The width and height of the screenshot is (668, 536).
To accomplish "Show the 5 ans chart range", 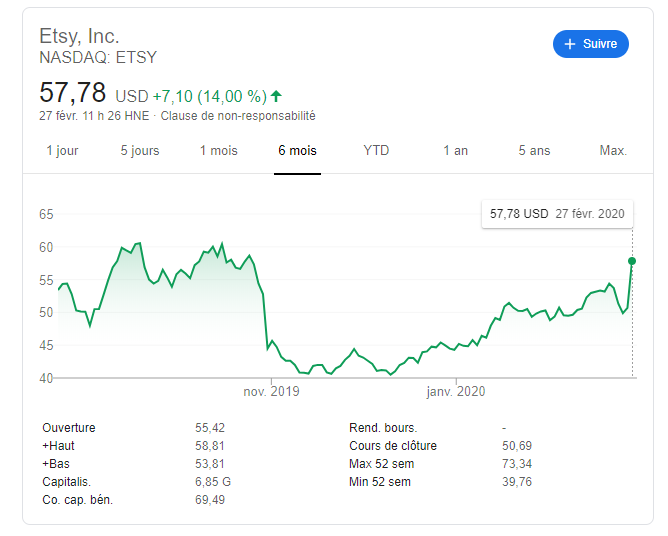I will pos(534,150).
